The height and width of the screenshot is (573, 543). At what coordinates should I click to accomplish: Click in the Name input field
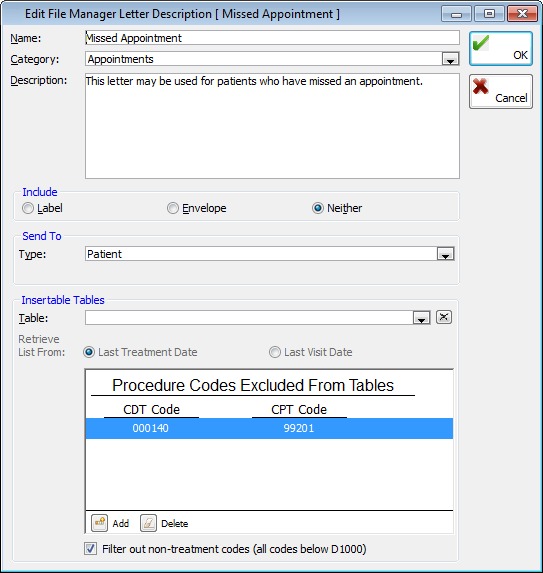[272, 38]
